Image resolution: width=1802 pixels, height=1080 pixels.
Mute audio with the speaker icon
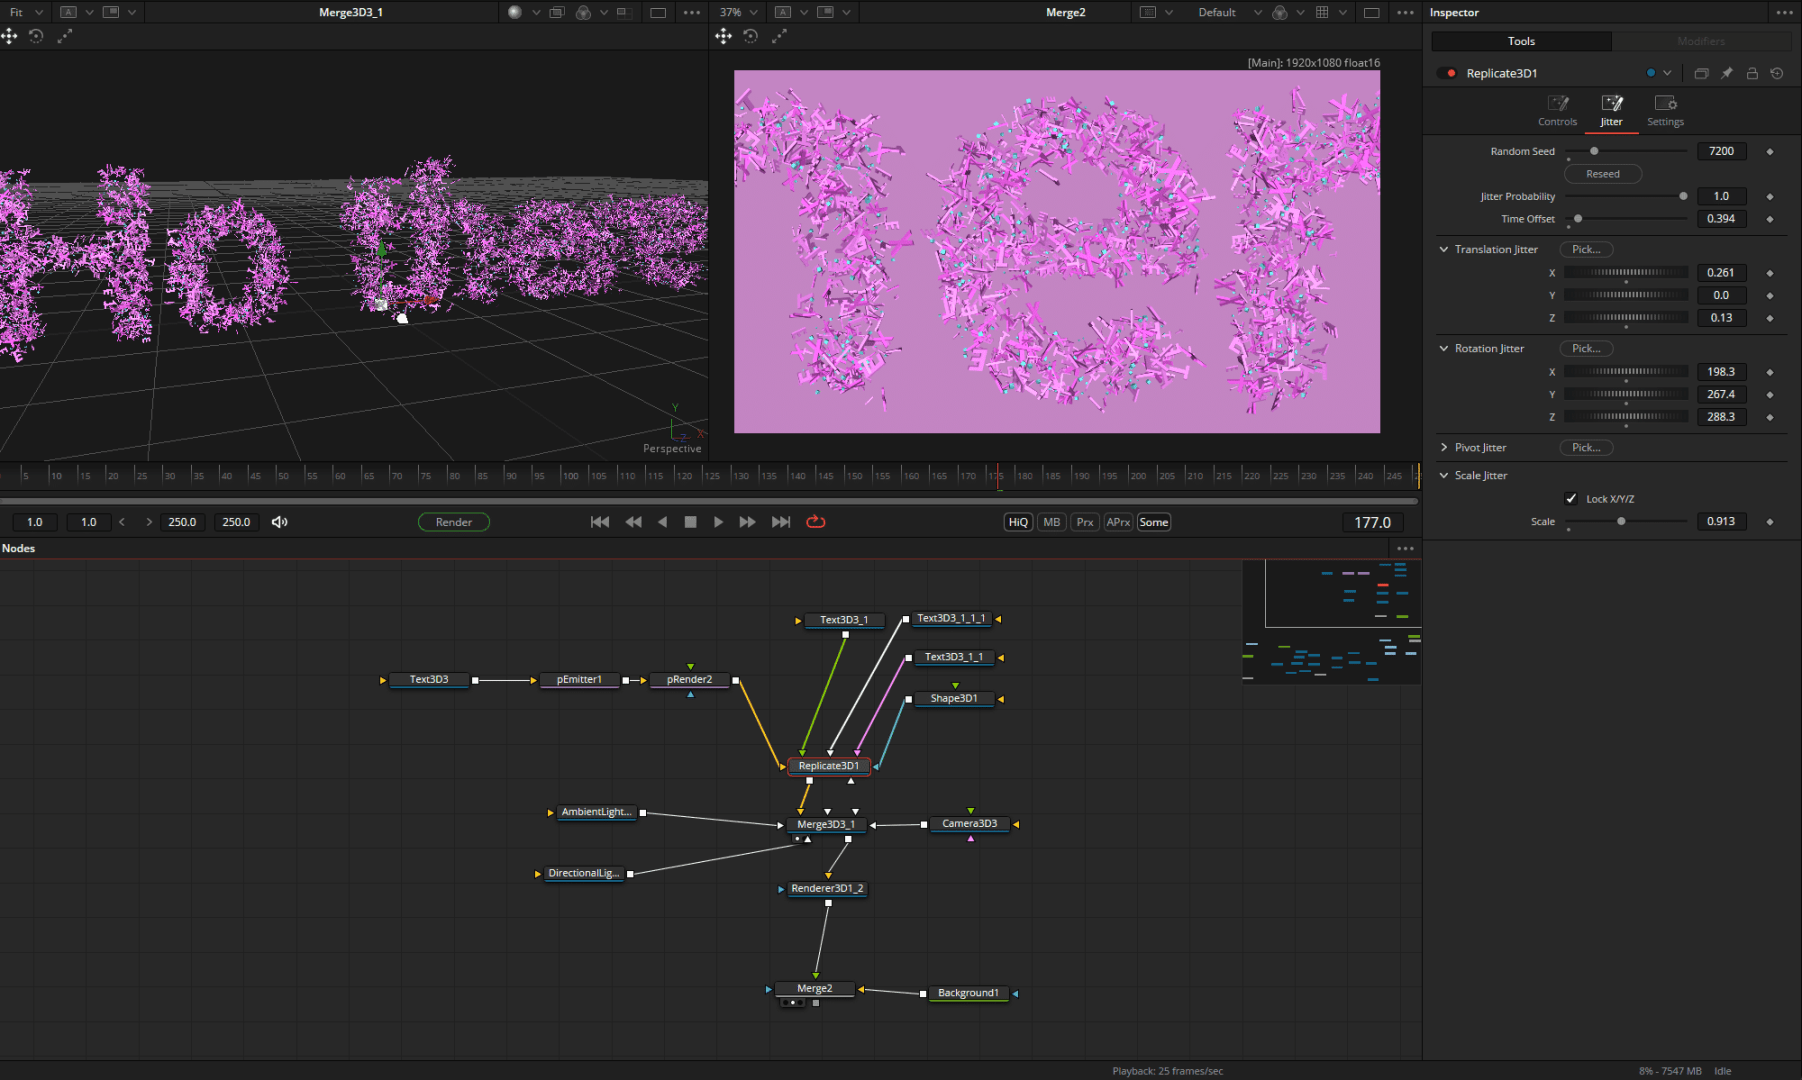[x=280, y=521]
